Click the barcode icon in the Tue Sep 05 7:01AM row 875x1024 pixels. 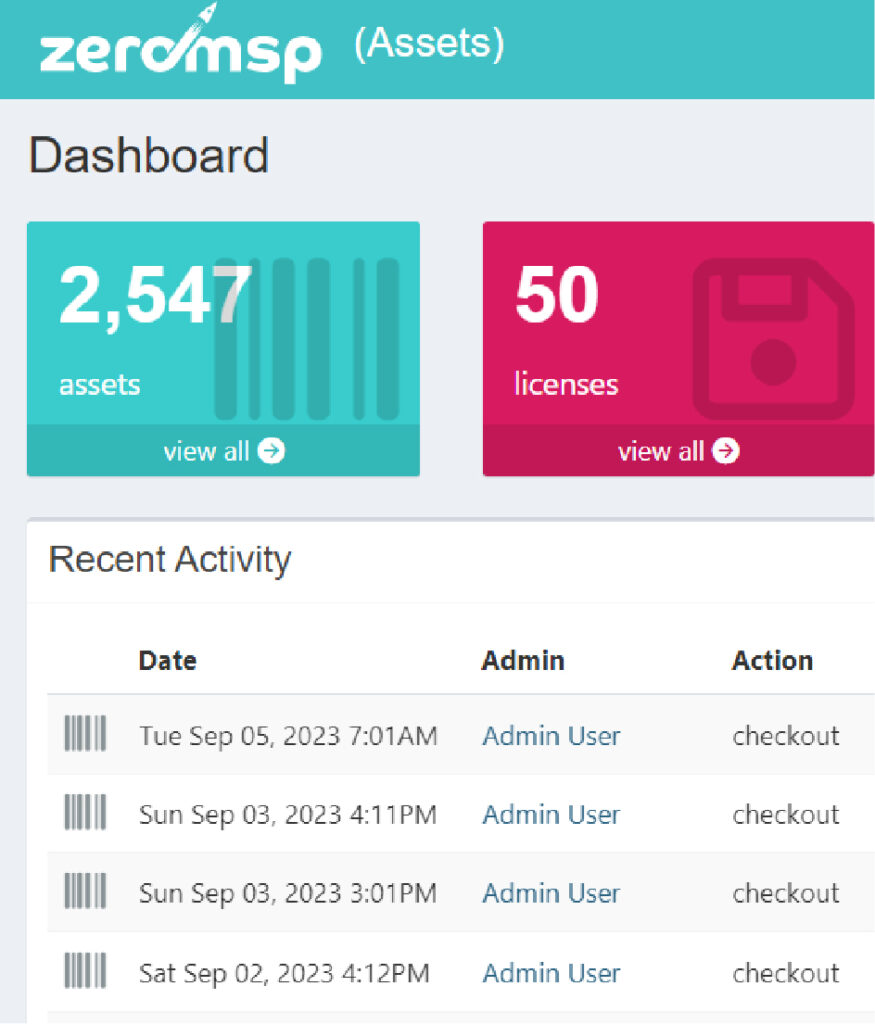(85, 733)
